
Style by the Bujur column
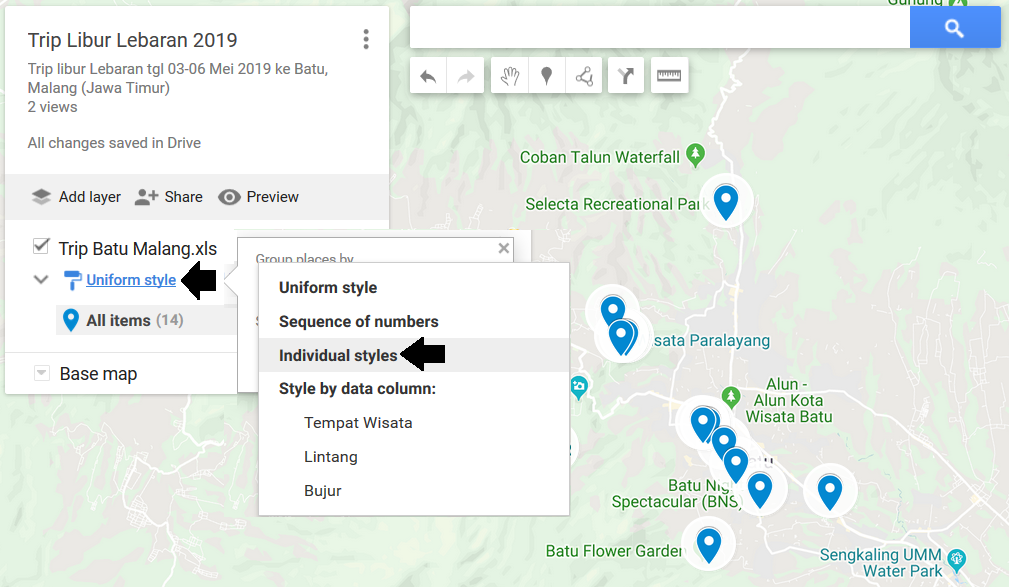point(414,490)
